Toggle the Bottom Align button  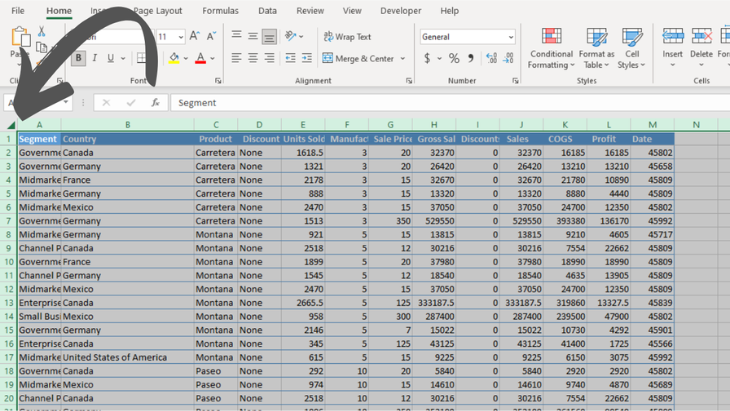pyautogui.click(x=269, y=36)
